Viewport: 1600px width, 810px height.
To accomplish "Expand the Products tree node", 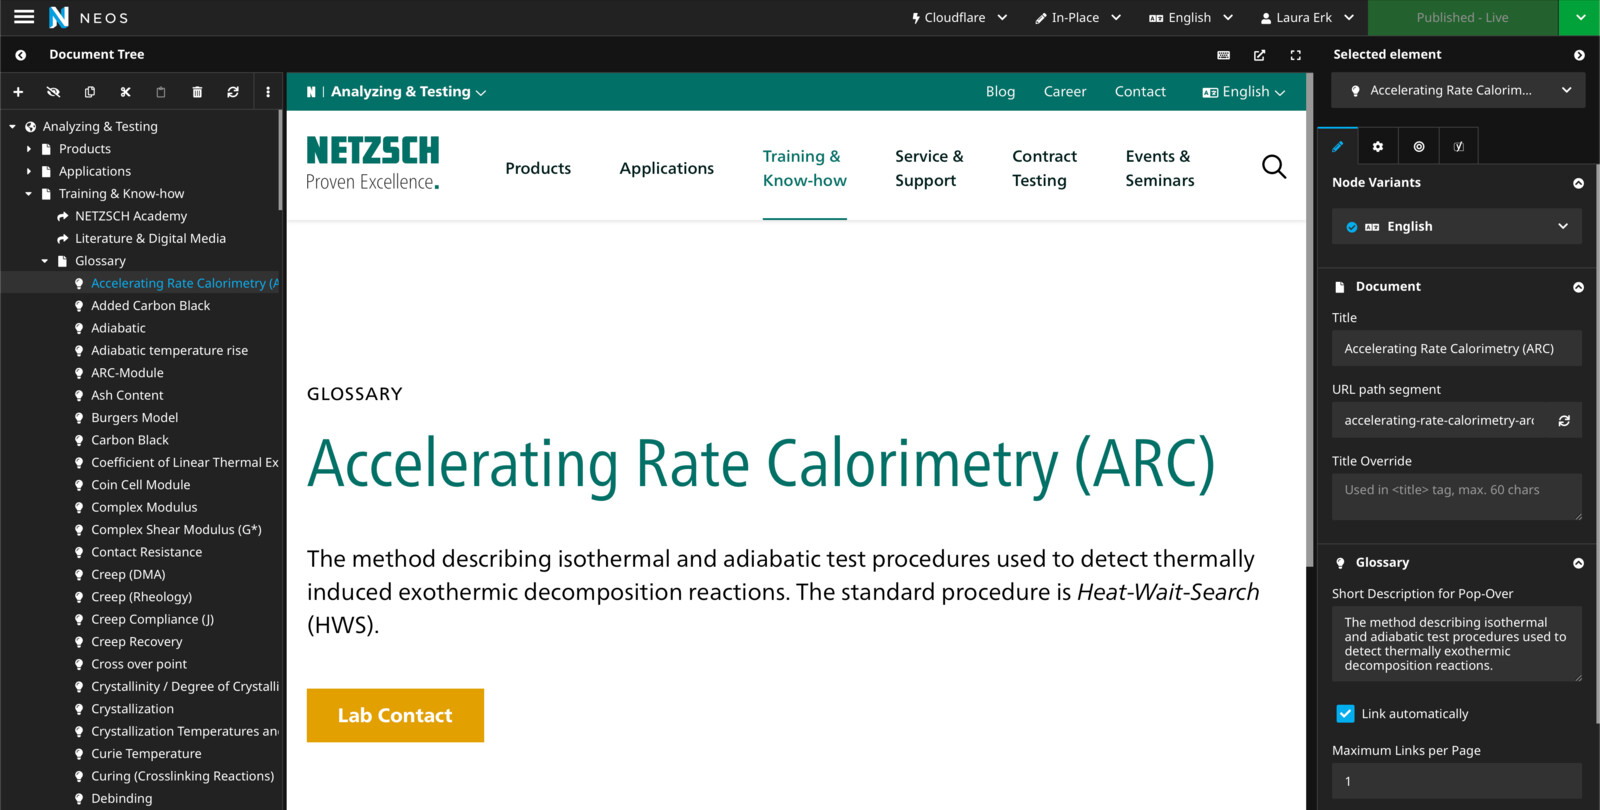I will [x=29, y=149].
